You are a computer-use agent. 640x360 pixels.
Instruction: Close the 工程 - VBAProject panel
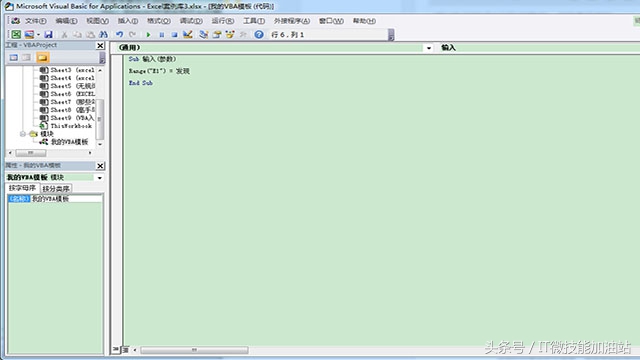(100, 46)
